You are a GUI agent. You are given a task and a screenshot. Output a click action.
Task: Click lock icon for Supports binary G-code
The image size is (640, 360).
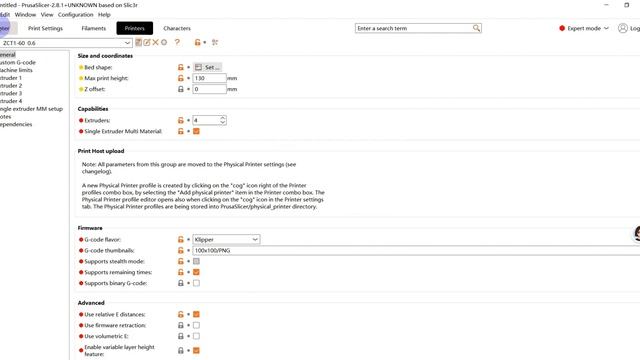coord(181,283)
